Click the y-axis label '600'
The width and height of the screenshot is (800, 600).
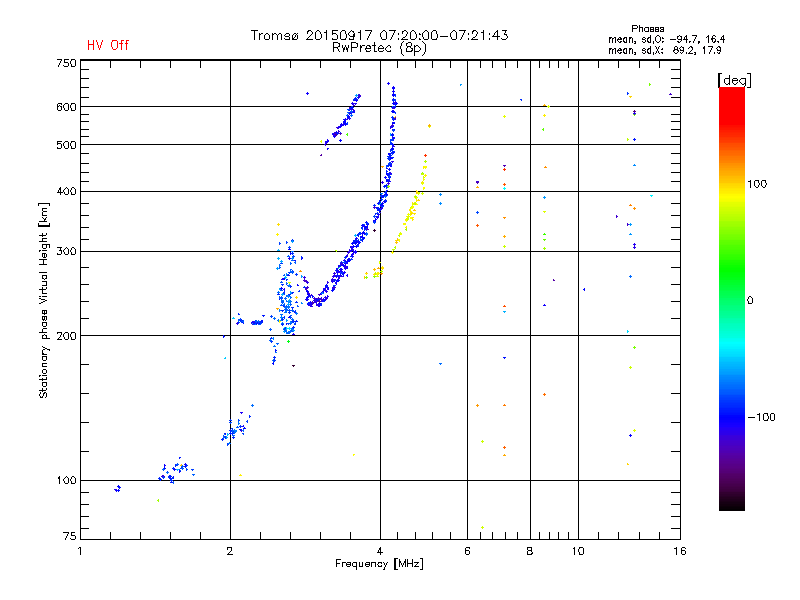click(x=66, y=107)
